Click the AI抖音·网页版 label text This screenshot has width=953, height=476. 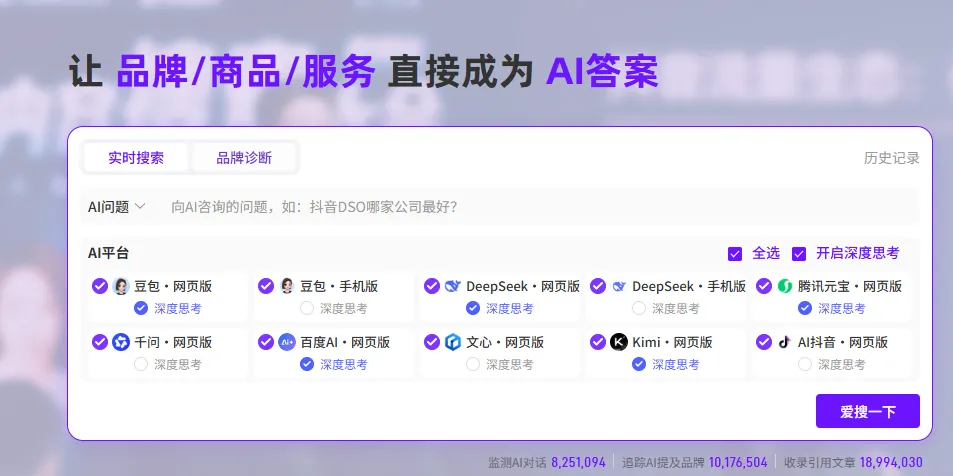click(842, 342)
